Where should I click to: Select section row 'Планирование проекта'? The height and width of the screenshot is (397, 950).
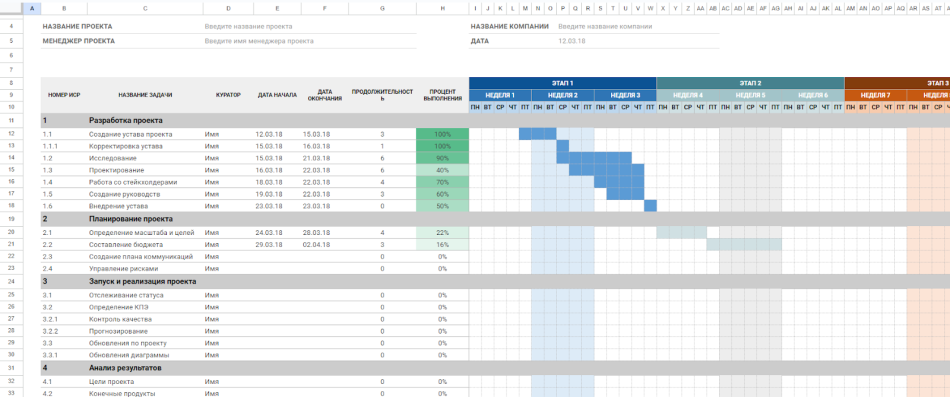[x=495, y=219]
